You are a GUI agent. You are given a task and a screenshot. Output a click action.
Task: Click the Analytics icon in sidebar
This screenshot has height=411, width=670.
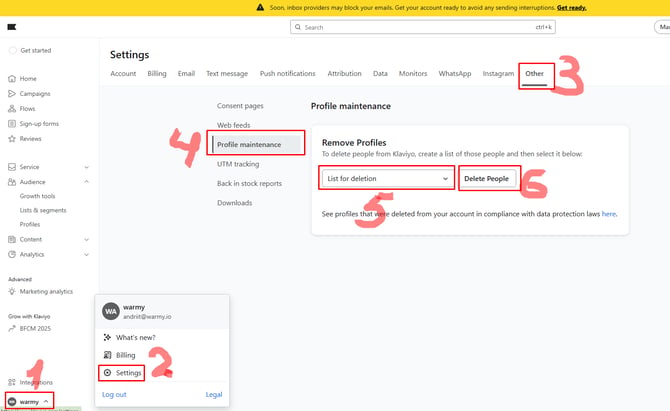click(12, 254)
